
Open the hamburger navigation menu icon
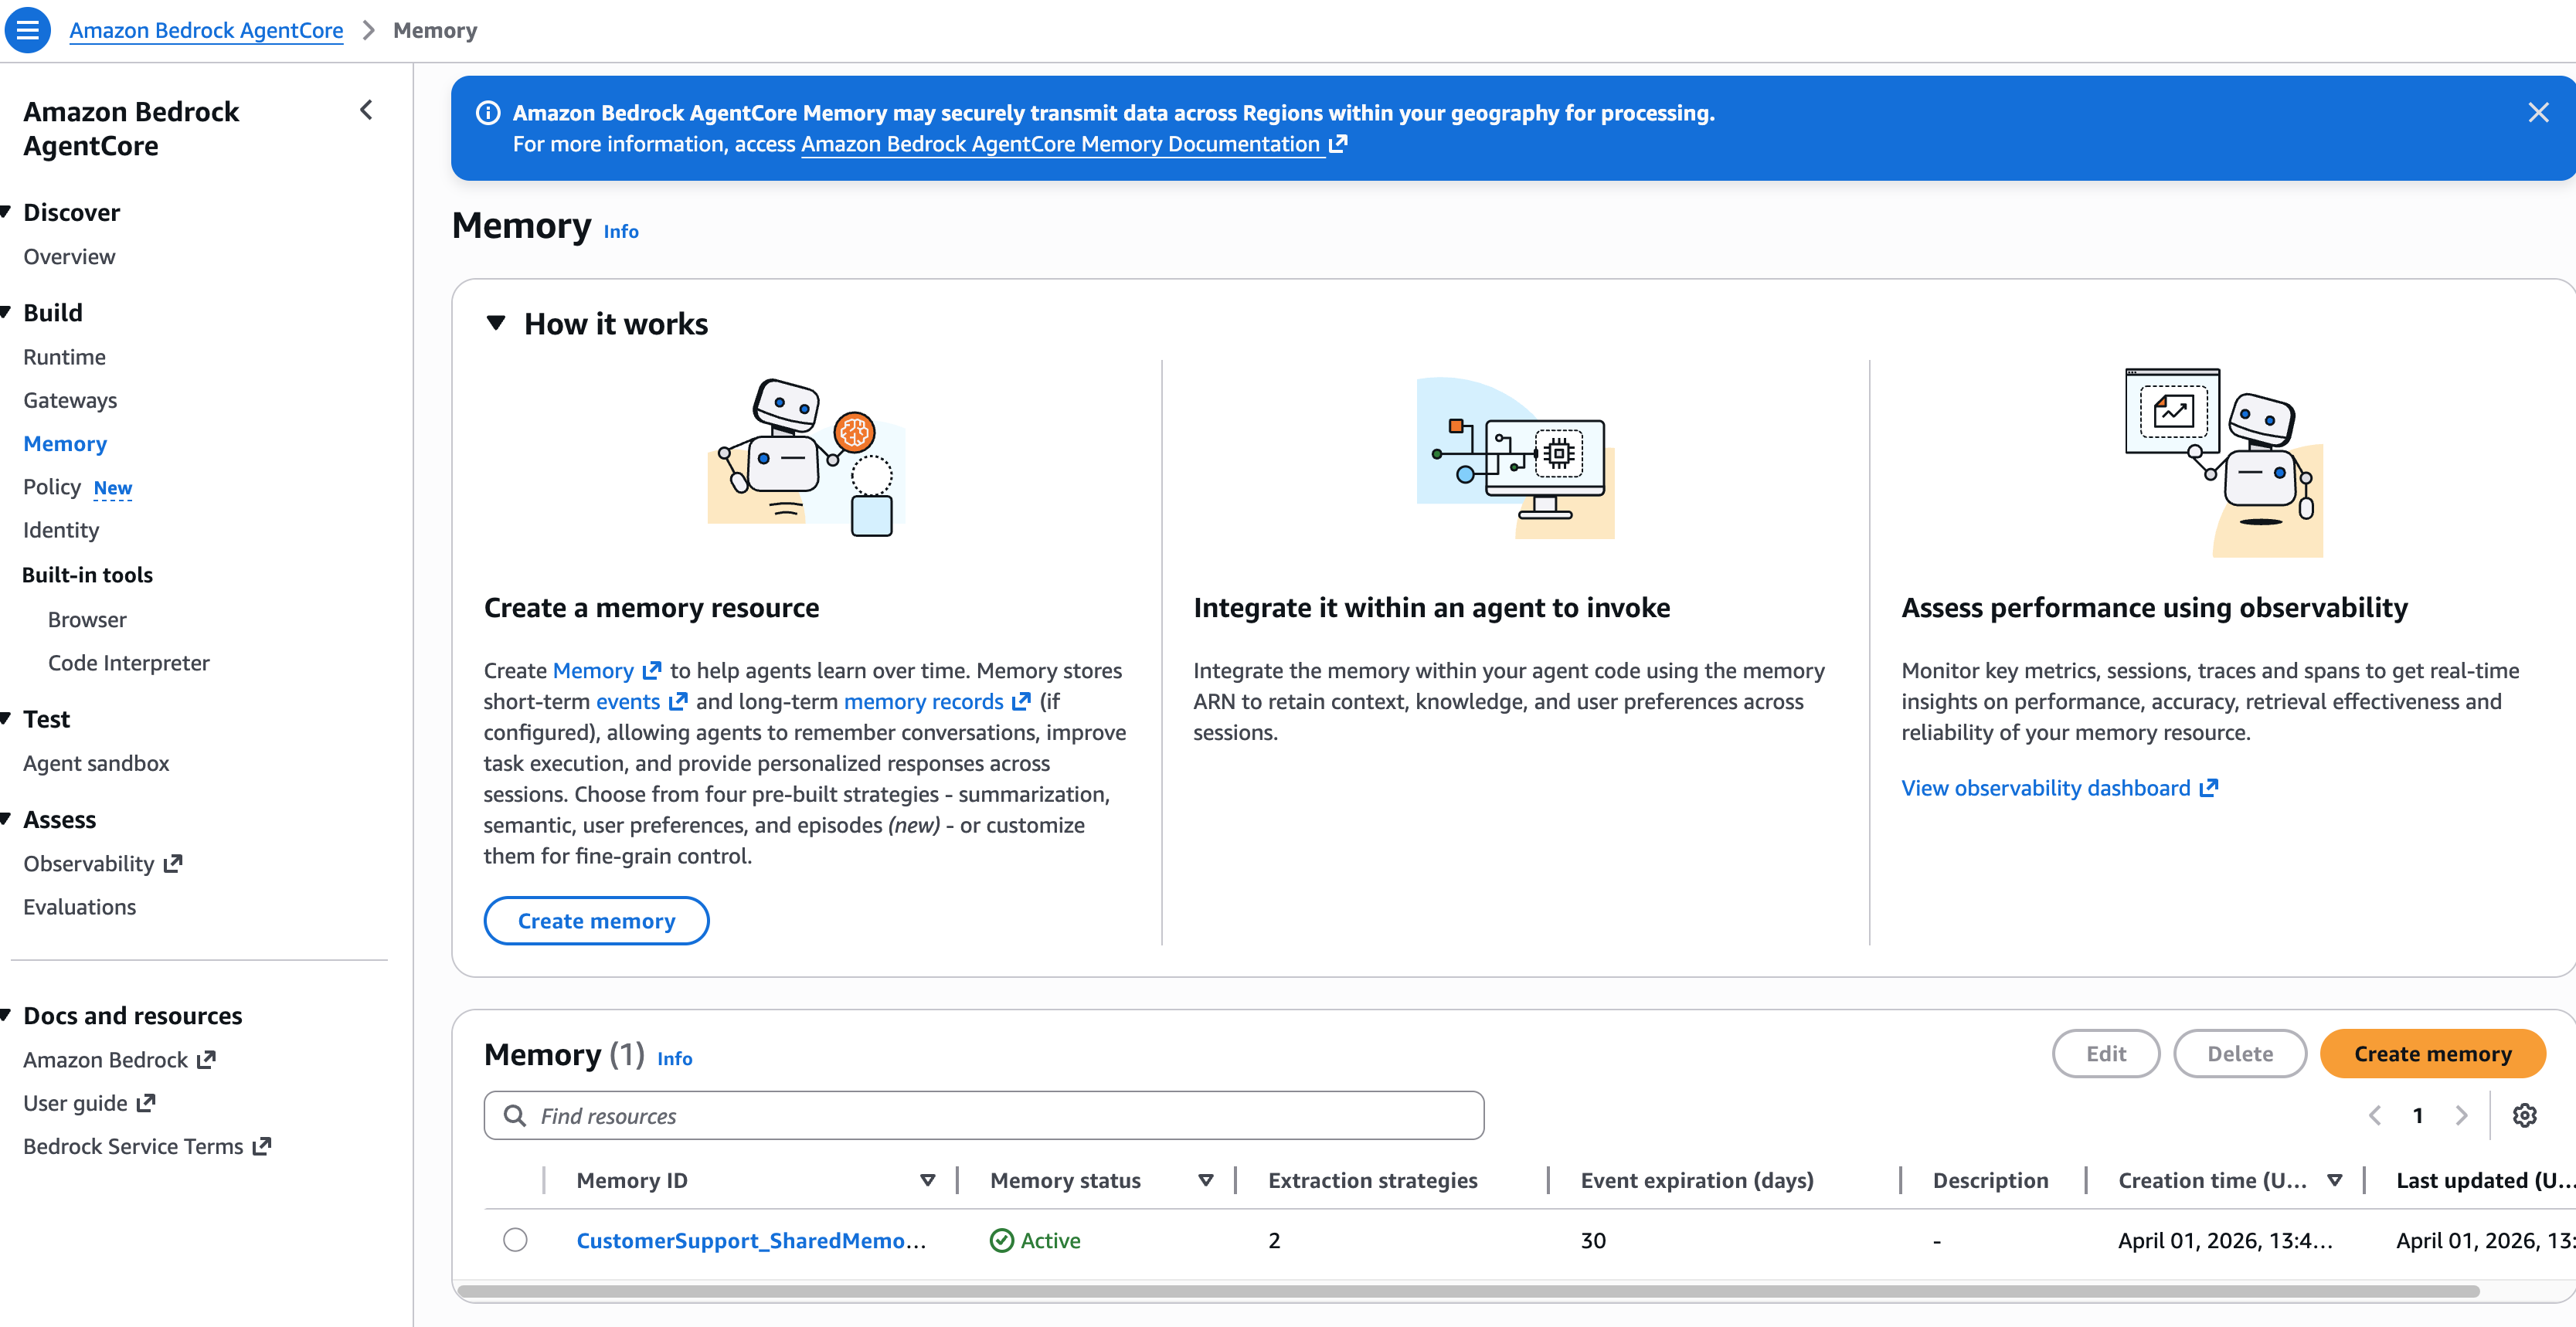point(28,30)
